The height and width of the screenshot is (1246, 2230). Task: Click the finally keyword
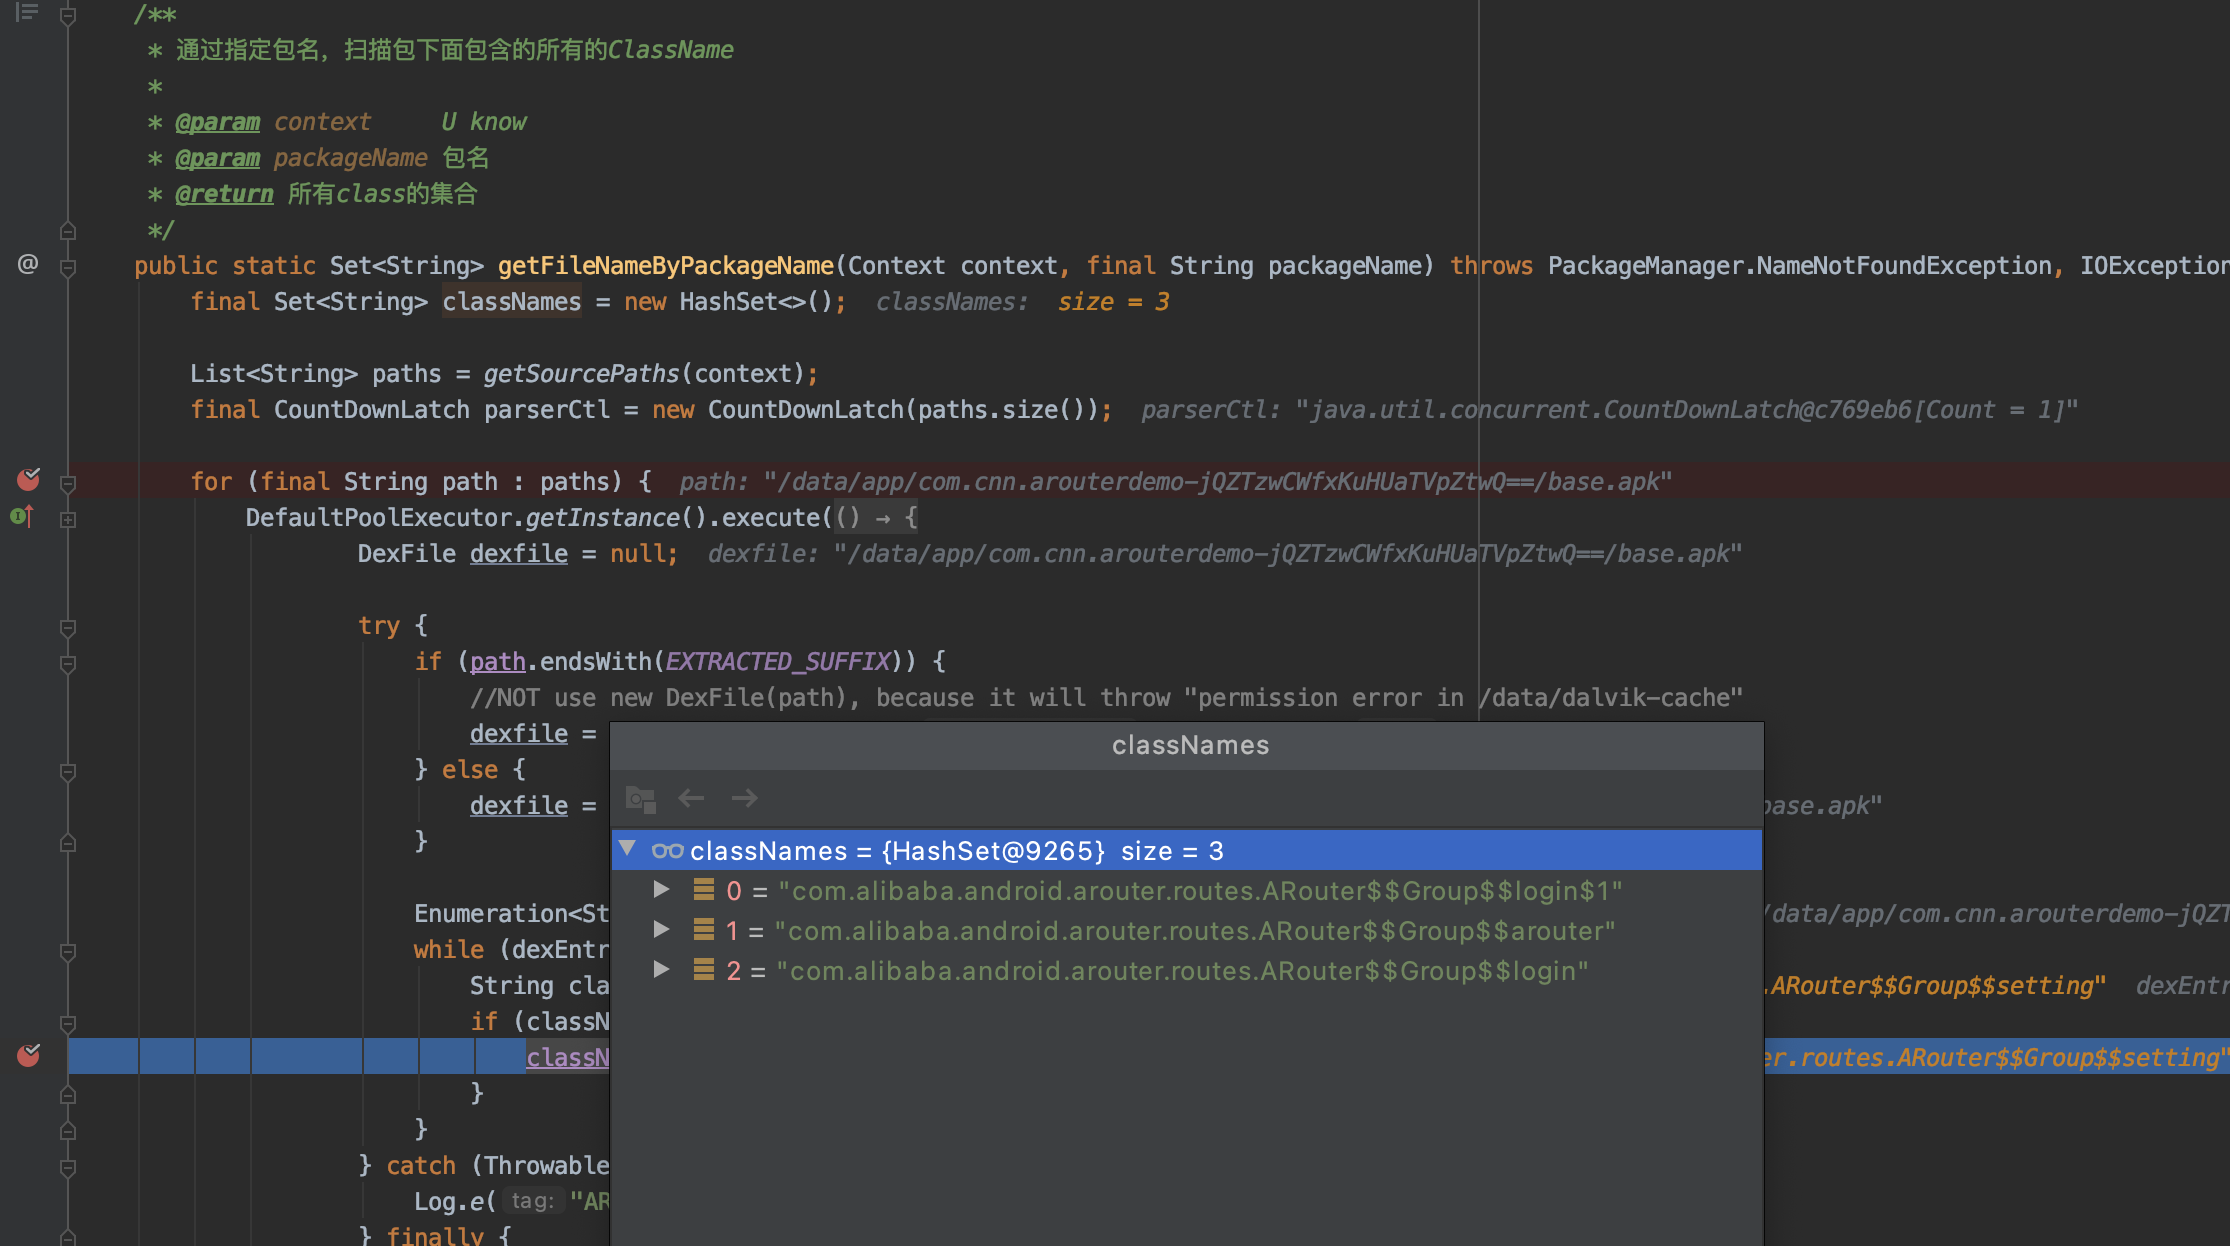[x=435, y=1236]
